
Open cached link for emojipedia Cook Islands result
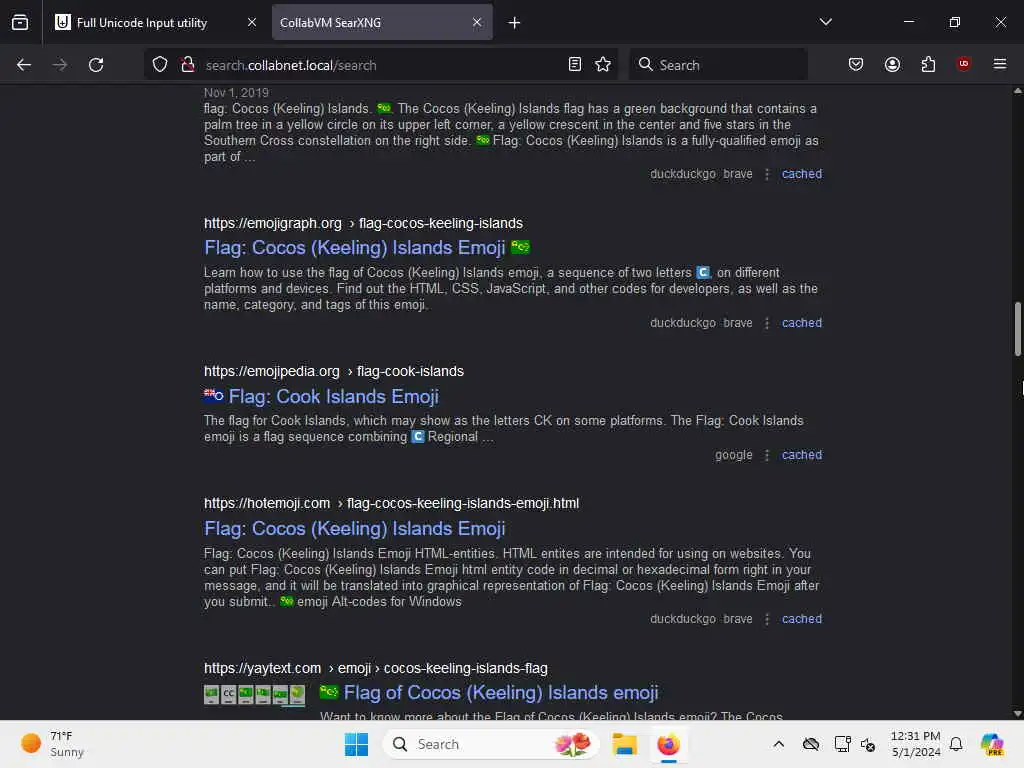(801, 455)
